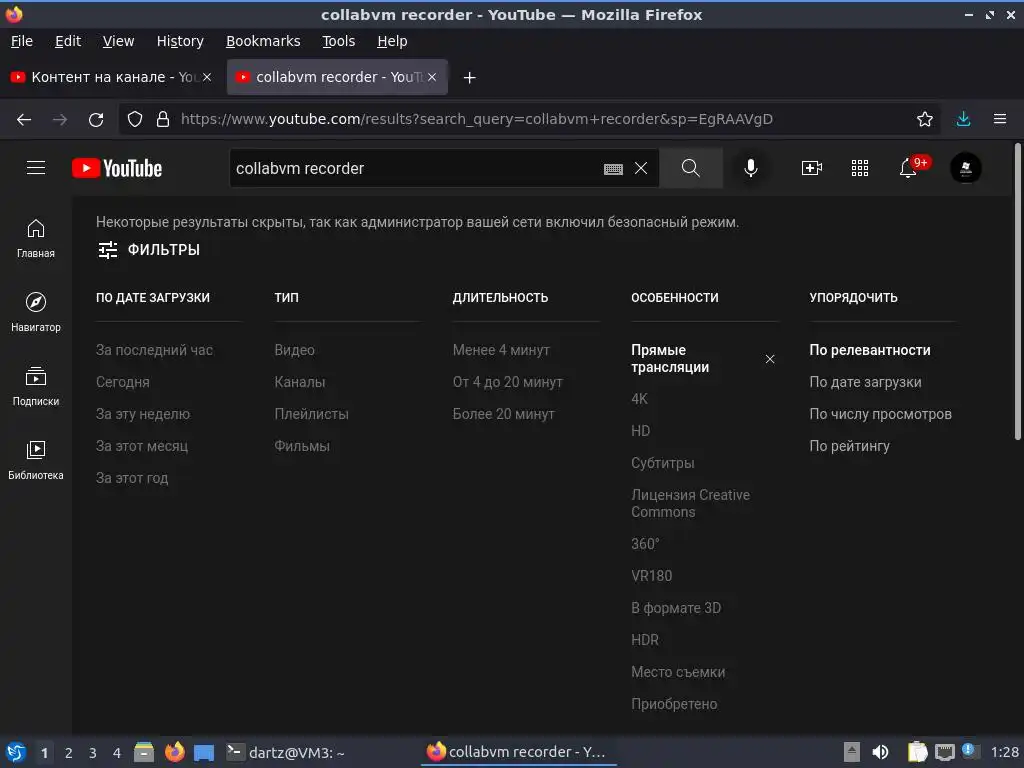The height and width of the screenshot is (768, 1024).
Task: Open the Tools menu
Action: (x=338, y=41)
